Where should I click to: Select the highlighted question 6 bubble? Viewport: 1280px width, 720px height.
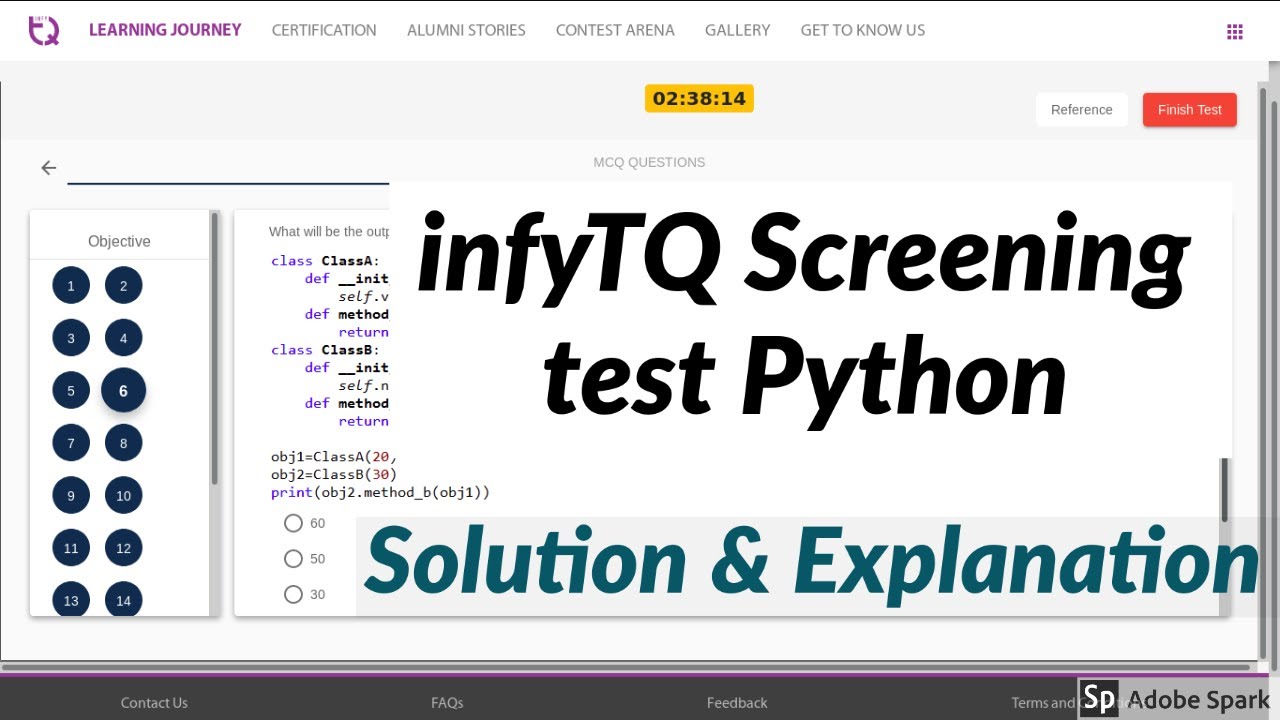coord(123,390)
